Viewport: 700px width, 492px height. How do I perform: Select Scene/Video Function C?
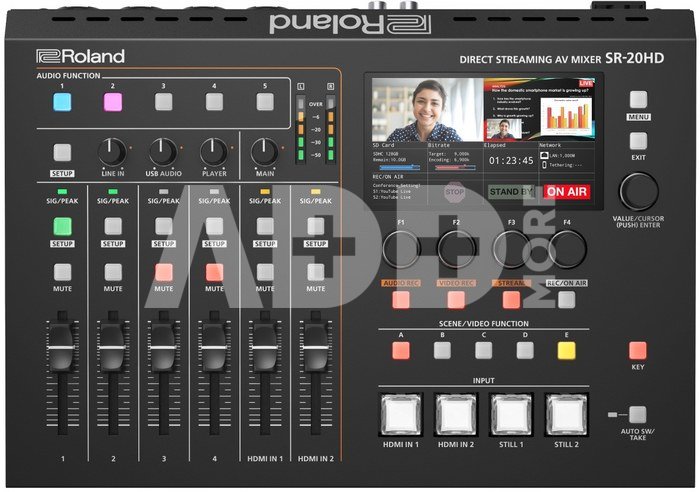[483, 350]
